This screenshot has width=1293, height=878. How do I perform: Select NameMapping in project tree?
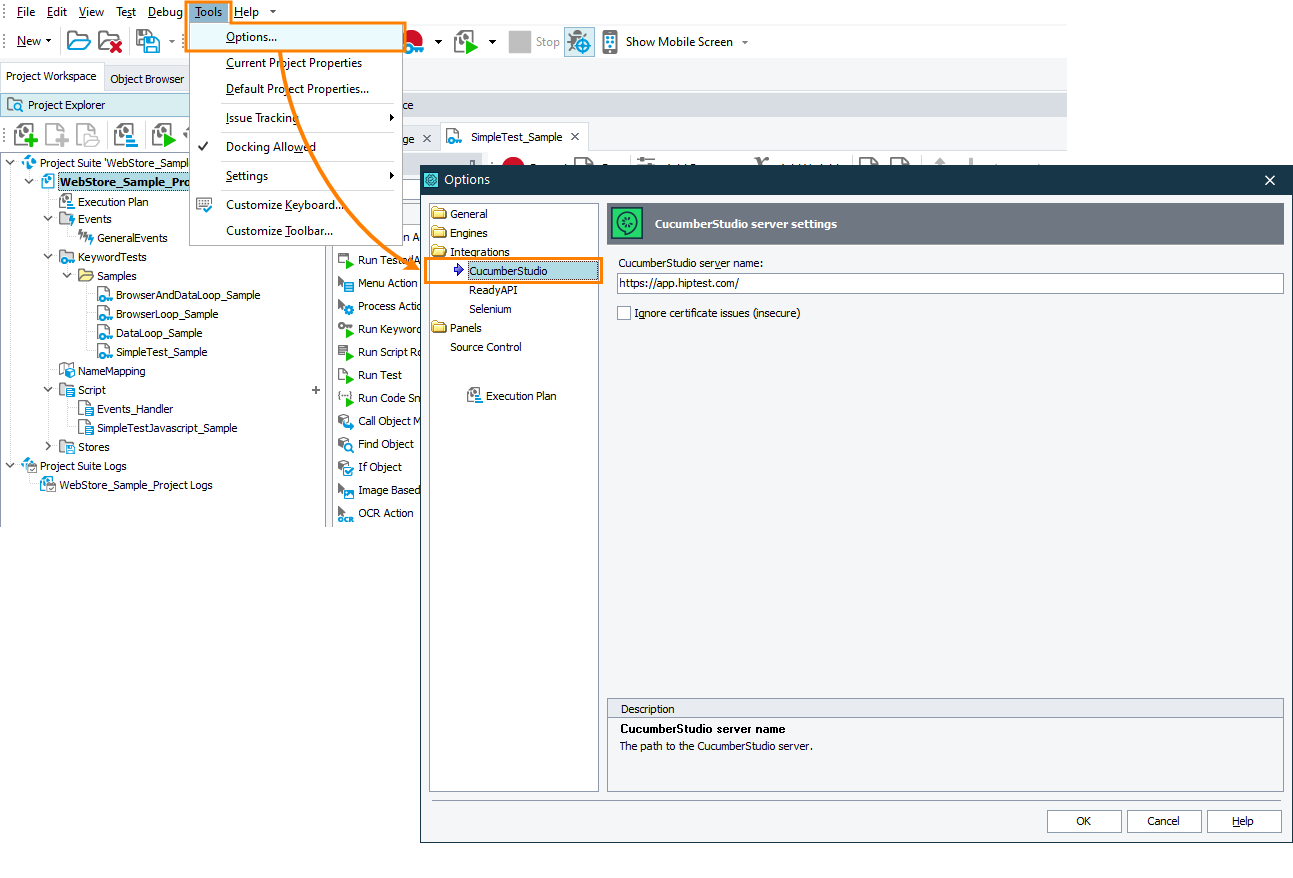[x=112, y=371]
